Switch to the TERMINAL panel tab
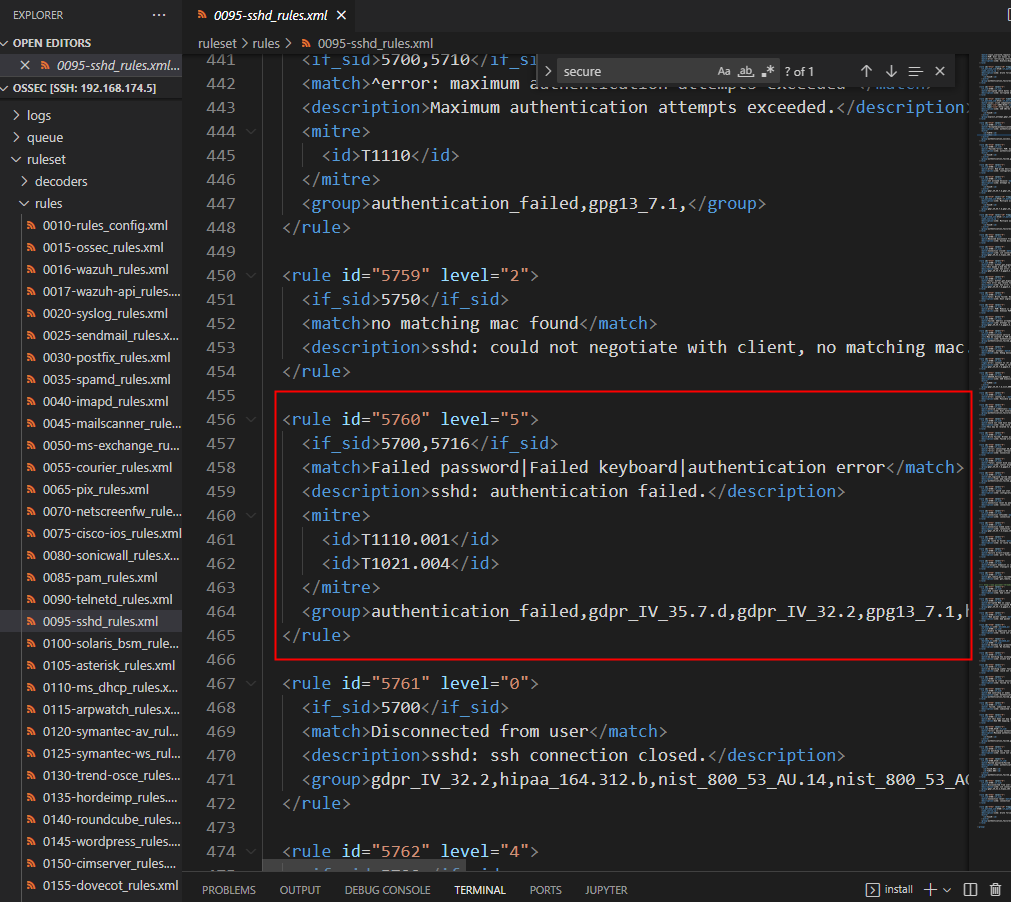The image size is (1011, 902). 480,890
